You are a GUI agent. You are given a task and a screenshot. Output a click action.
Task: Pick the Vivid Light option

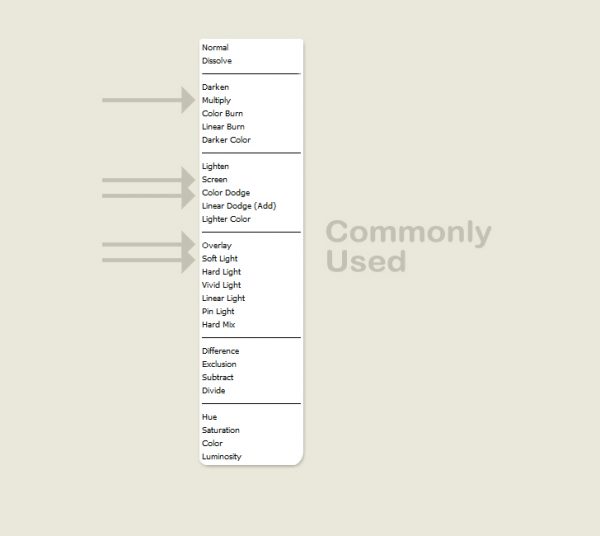point(221,285)
